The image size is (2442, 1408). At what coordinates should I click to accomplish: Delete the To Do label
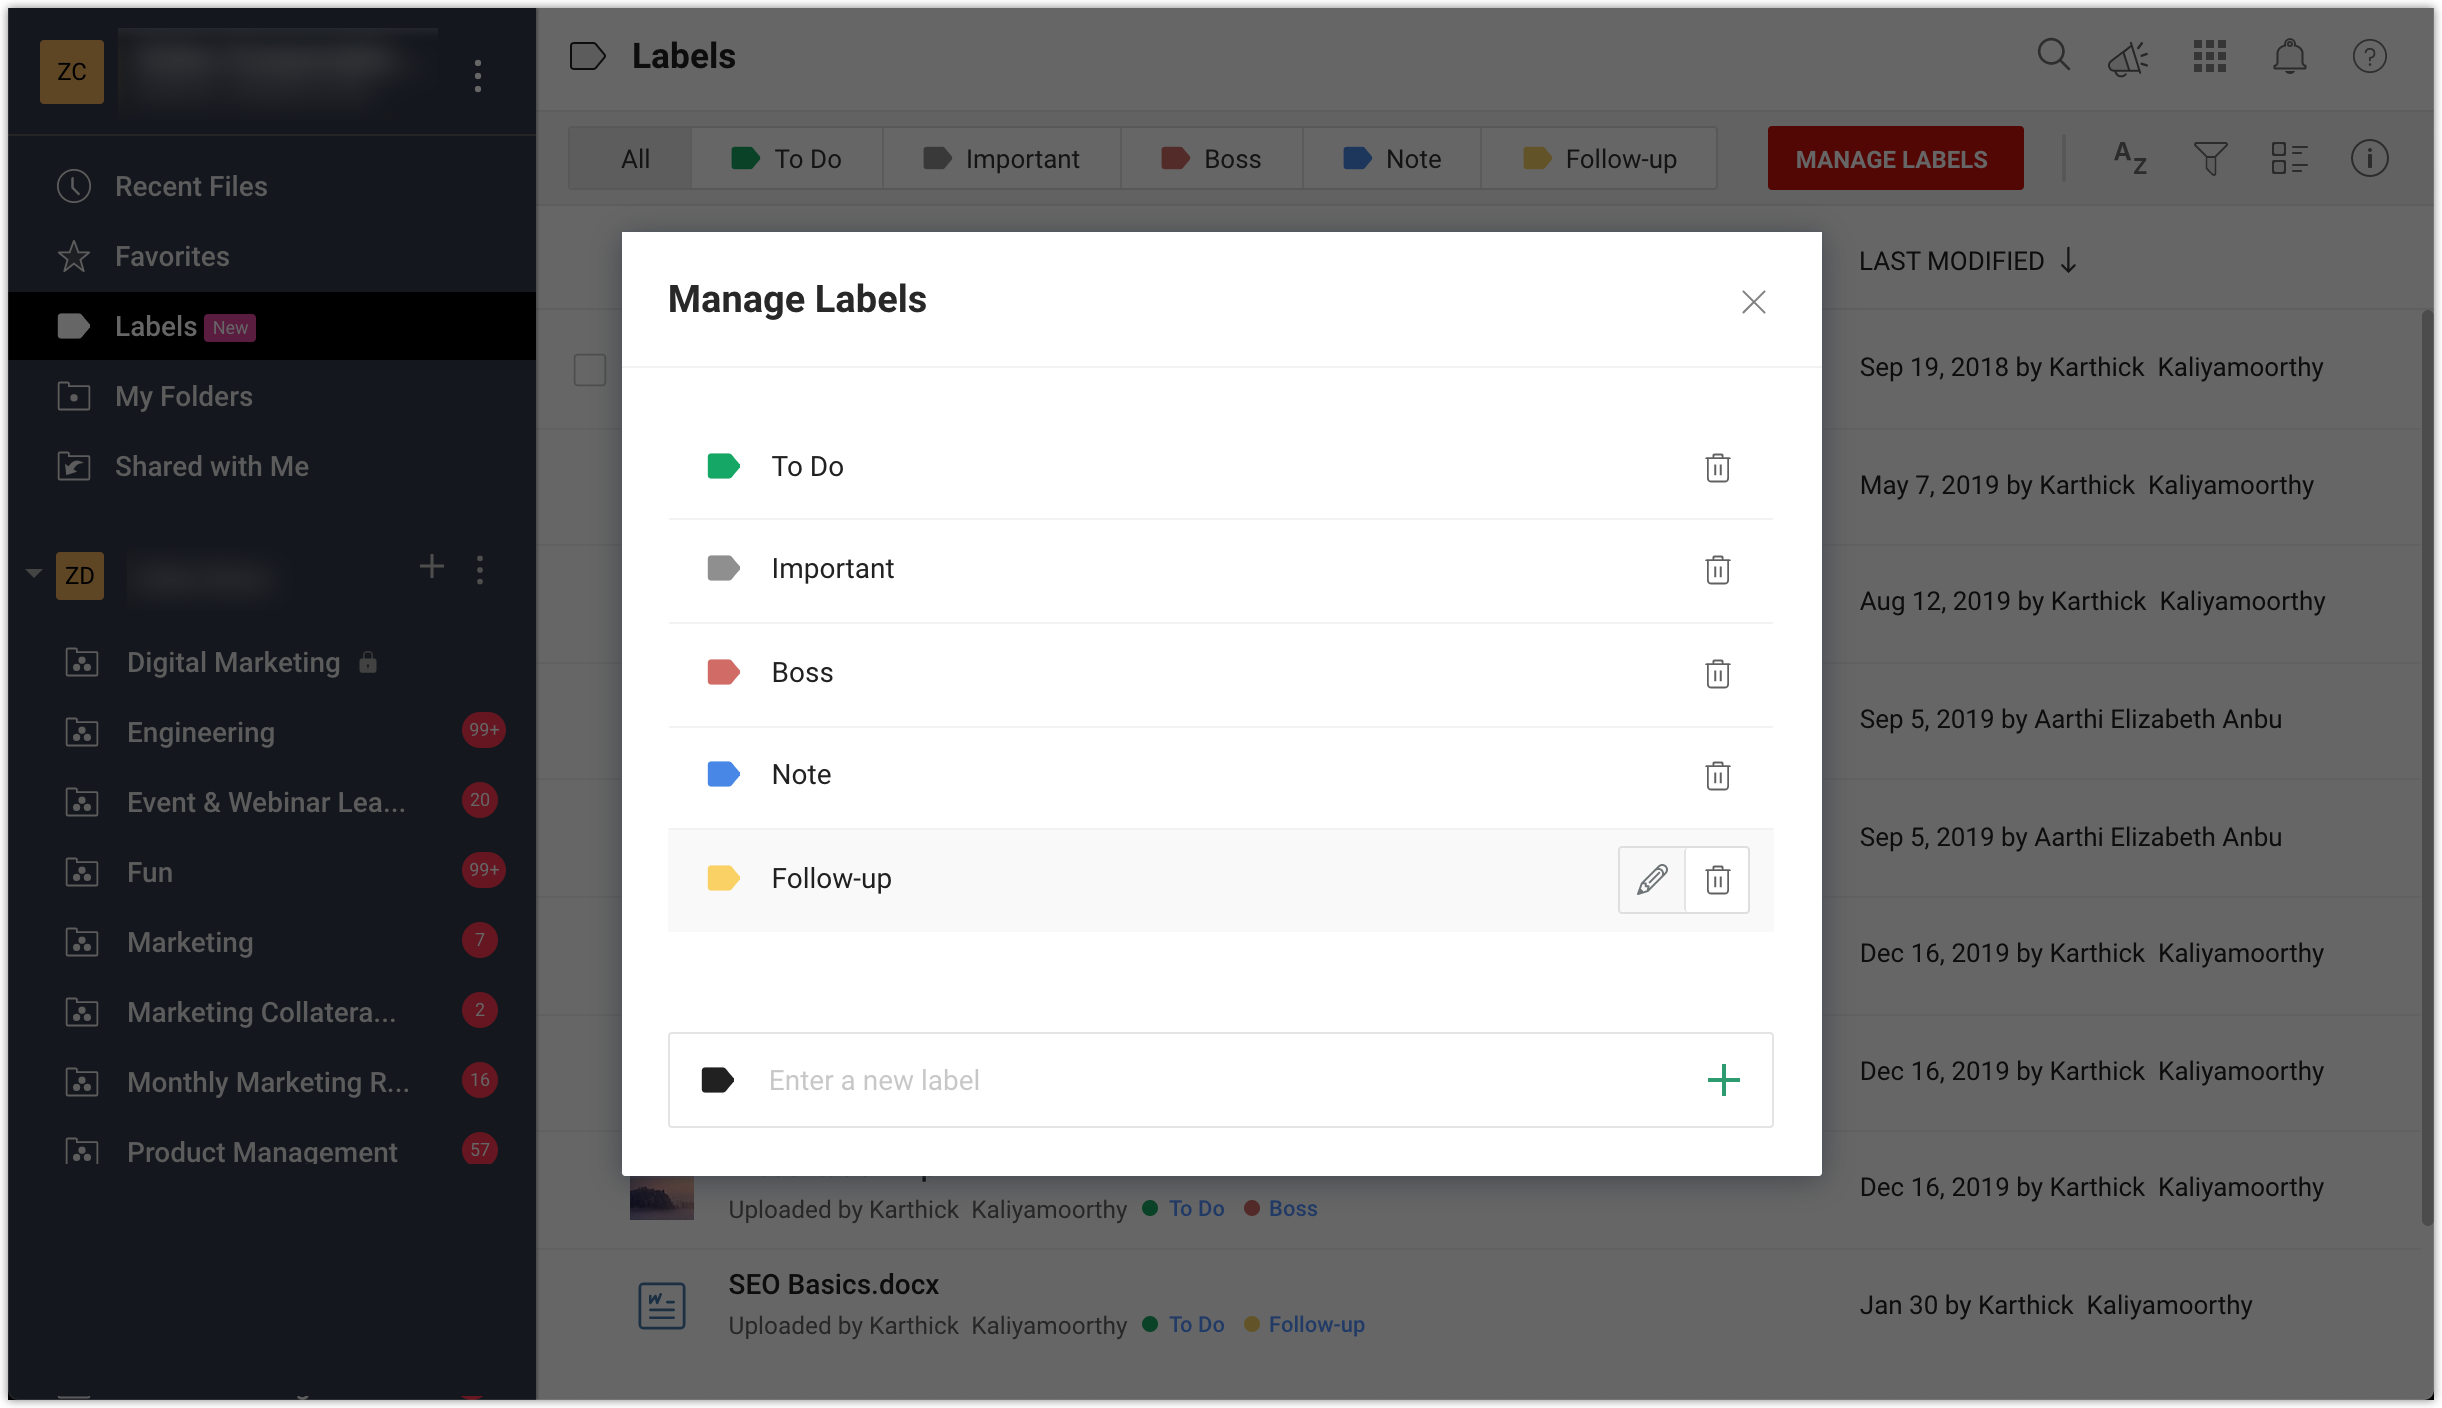[1717, 467]
